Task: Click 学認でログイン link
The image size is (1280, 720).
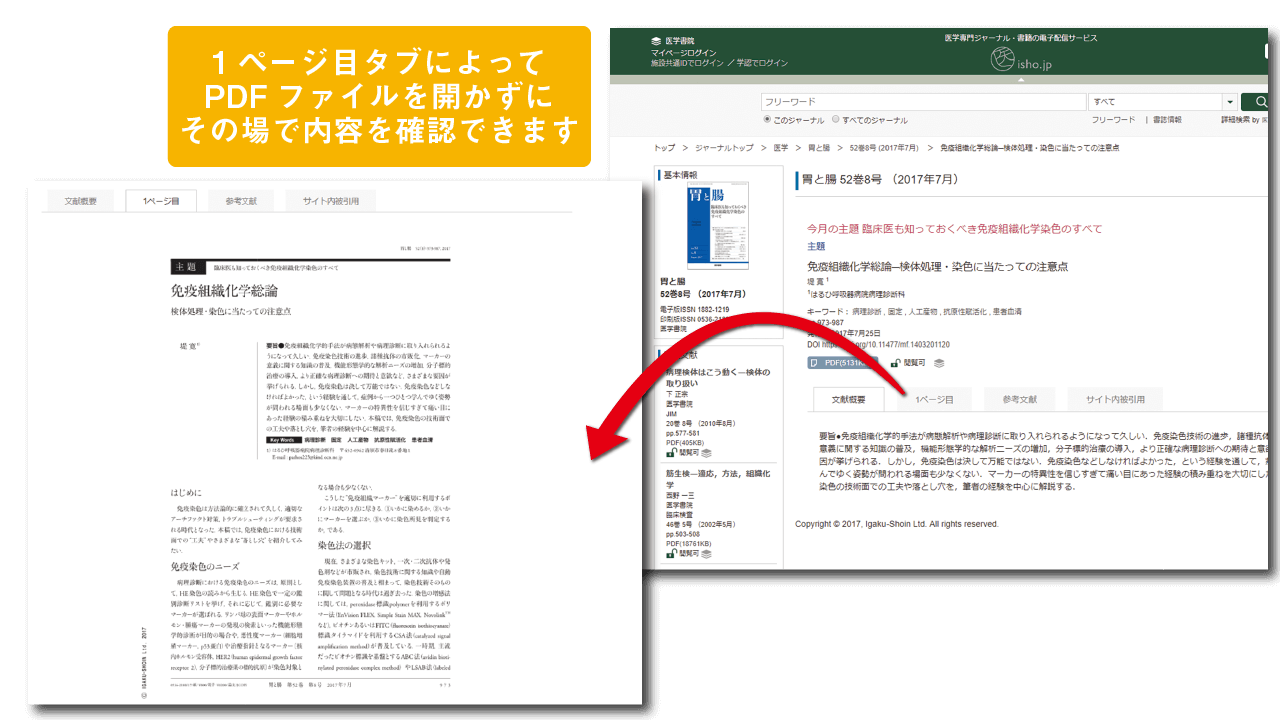Action: [763, 63]
